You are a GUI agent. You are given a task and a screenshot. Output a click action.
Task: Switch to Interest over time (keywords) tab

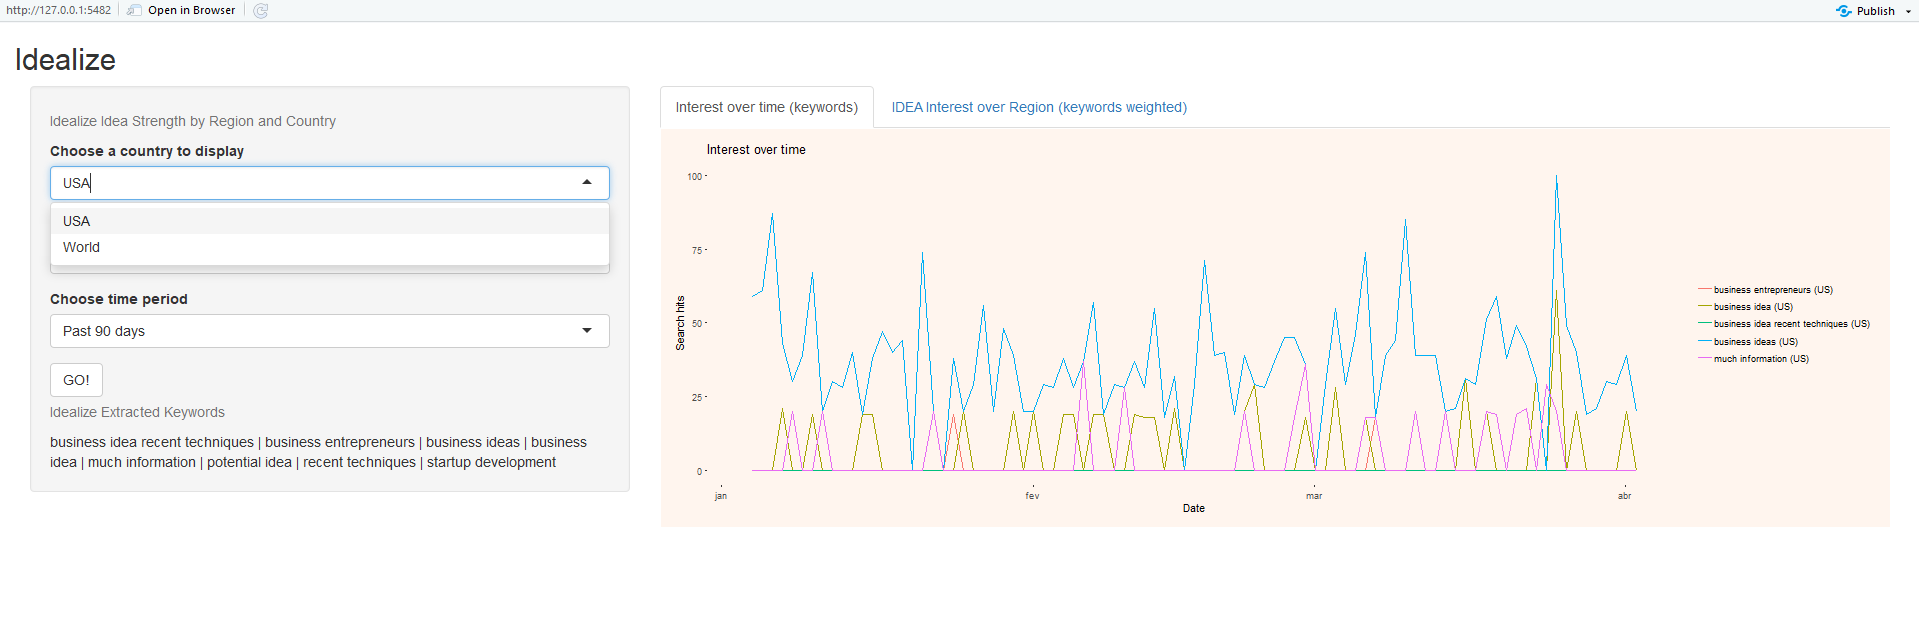coord(766,107)
